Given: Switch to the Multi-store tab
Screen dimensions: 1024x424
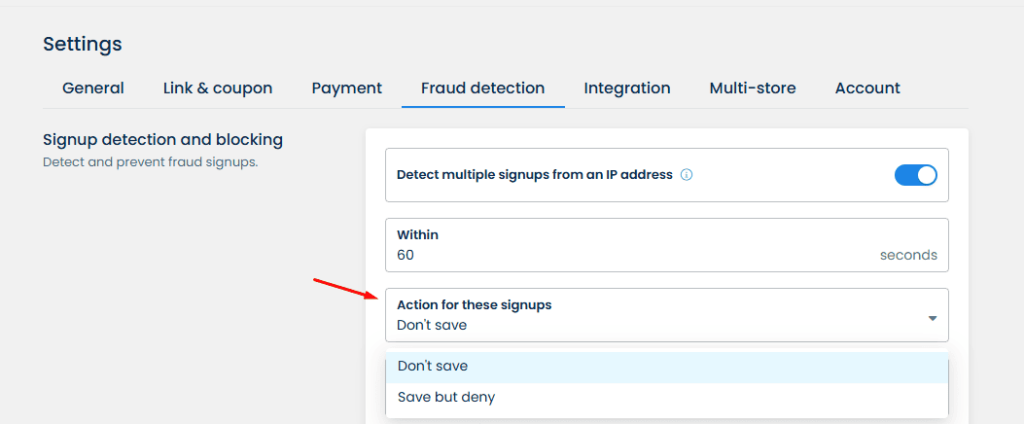Looking at the screenshot, I should 753,88.
